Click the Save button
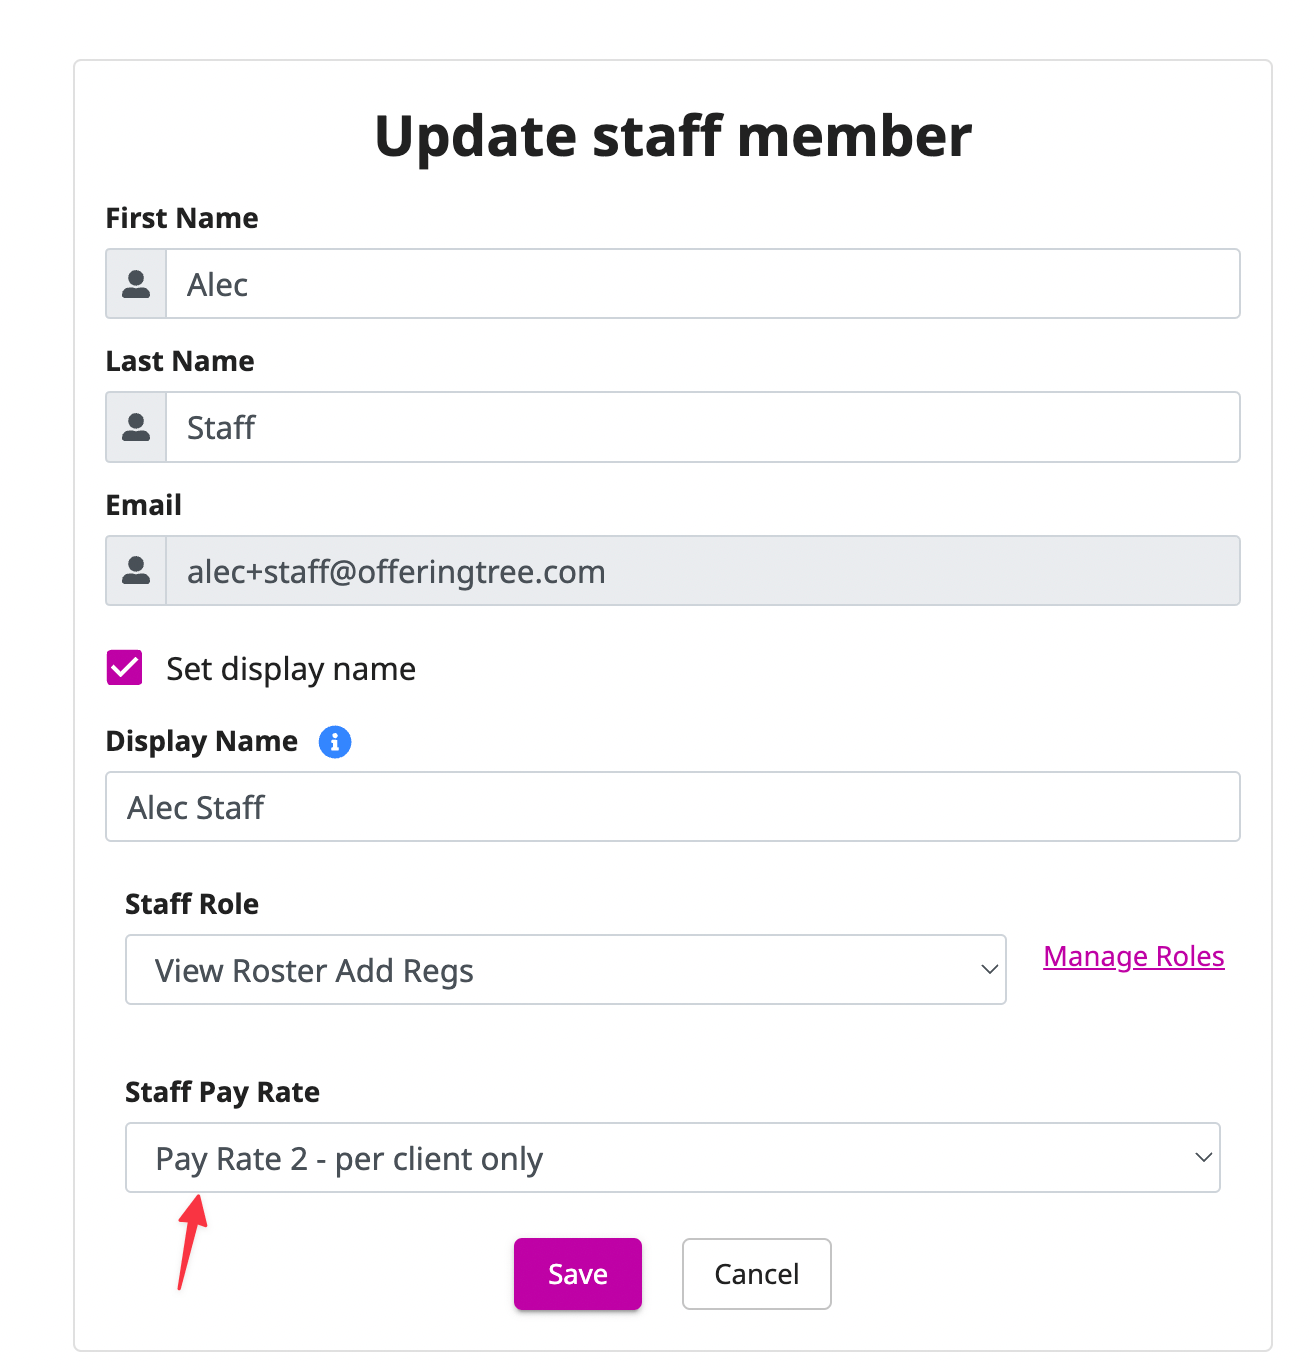The image size is (1314, 1370). click(577, 1273)
